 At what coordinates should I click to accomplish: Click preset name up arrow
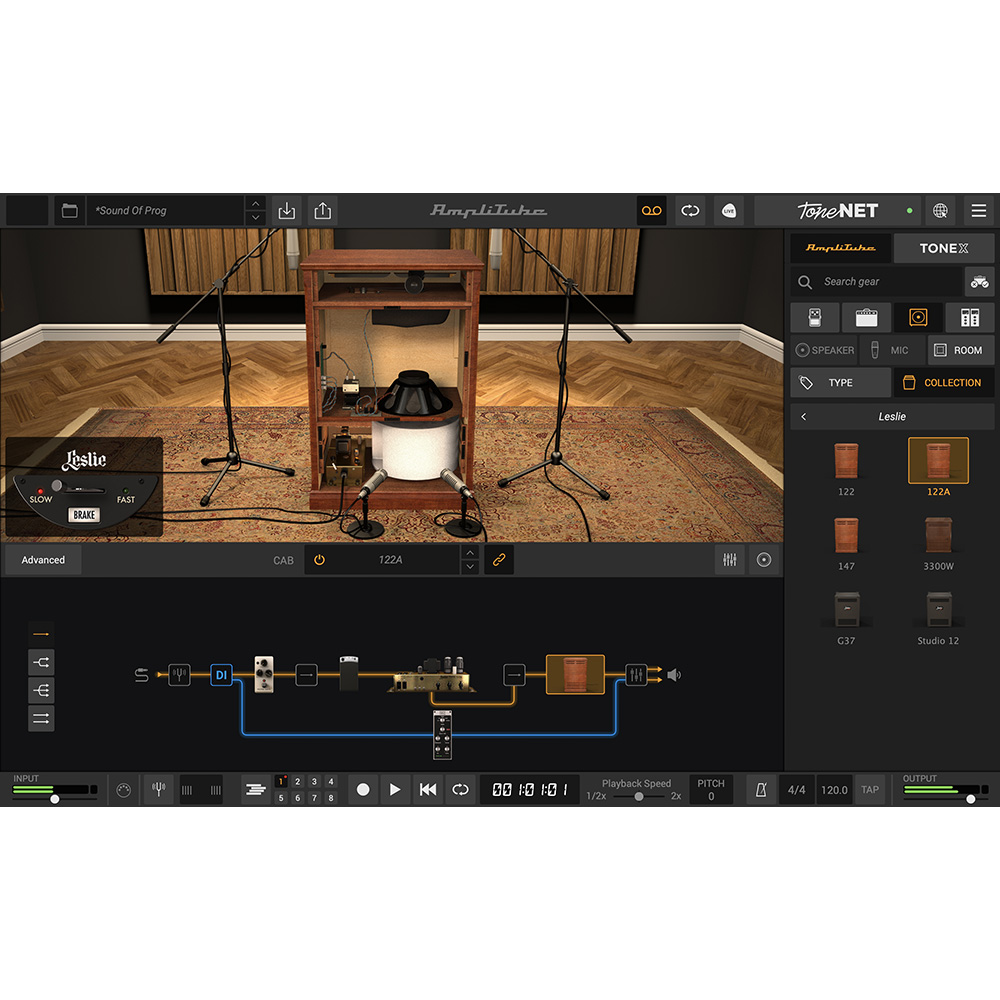coord(255,203)
